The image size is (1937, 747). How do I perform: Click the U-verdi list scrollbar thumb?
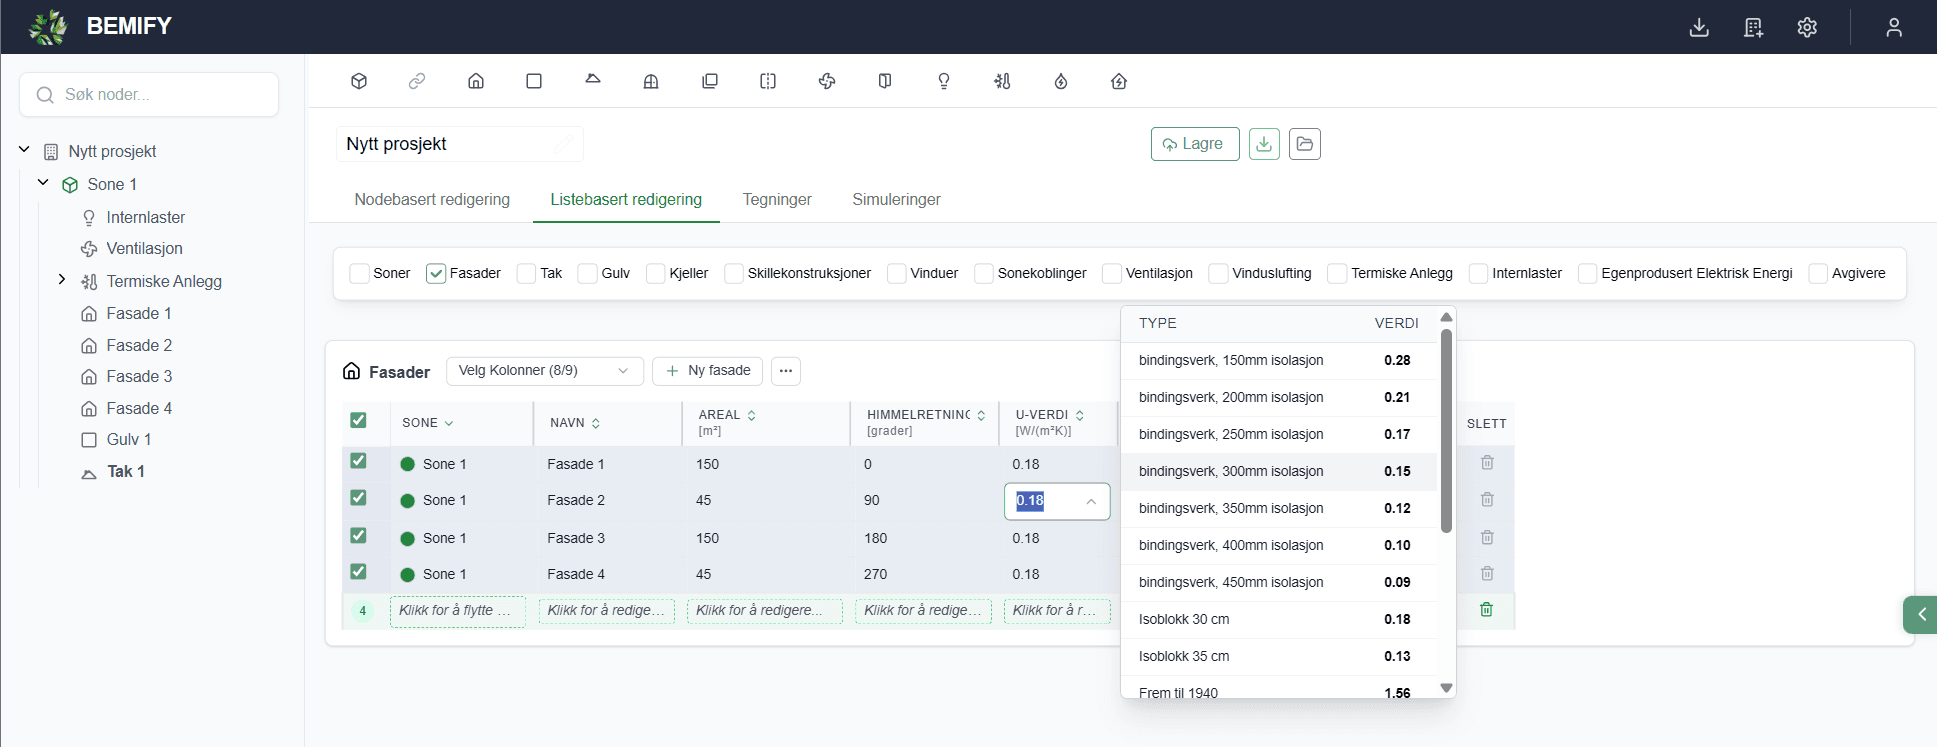point(1446,430)
